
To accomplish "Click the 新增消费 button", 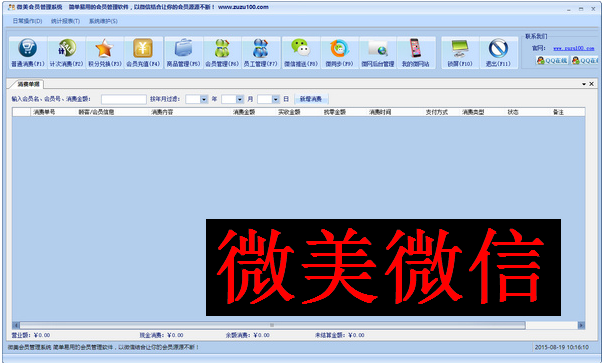I will tap(311, 99).
